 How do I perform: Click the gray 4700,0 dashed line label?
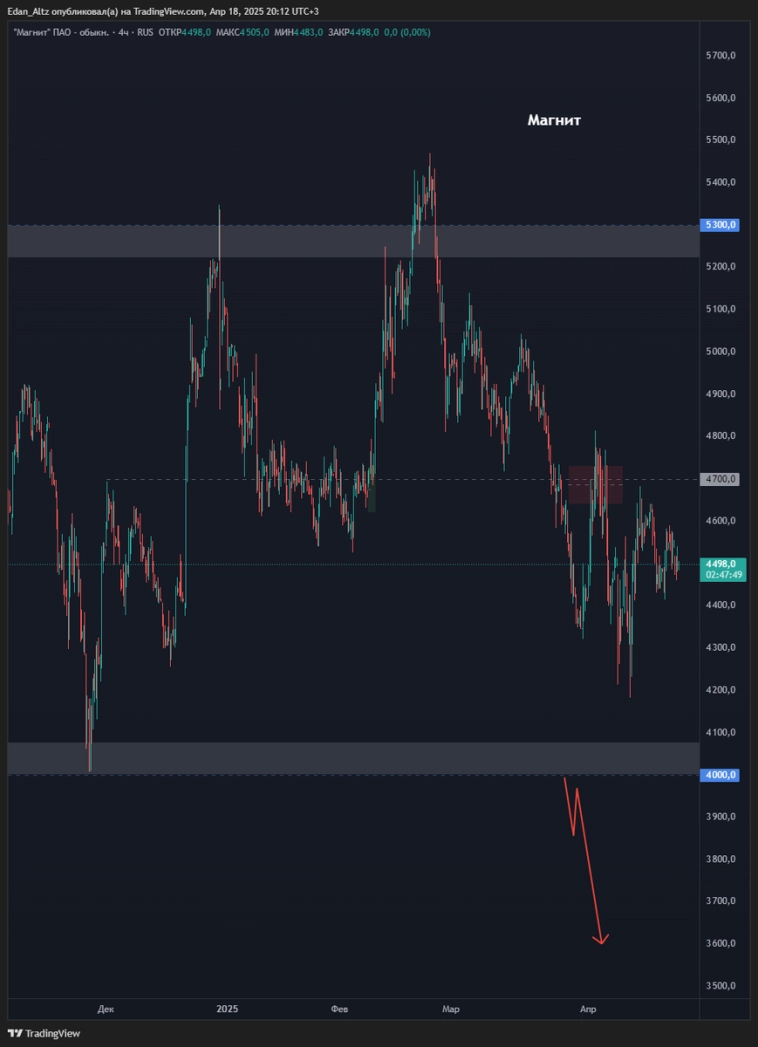tap(719, 479)
